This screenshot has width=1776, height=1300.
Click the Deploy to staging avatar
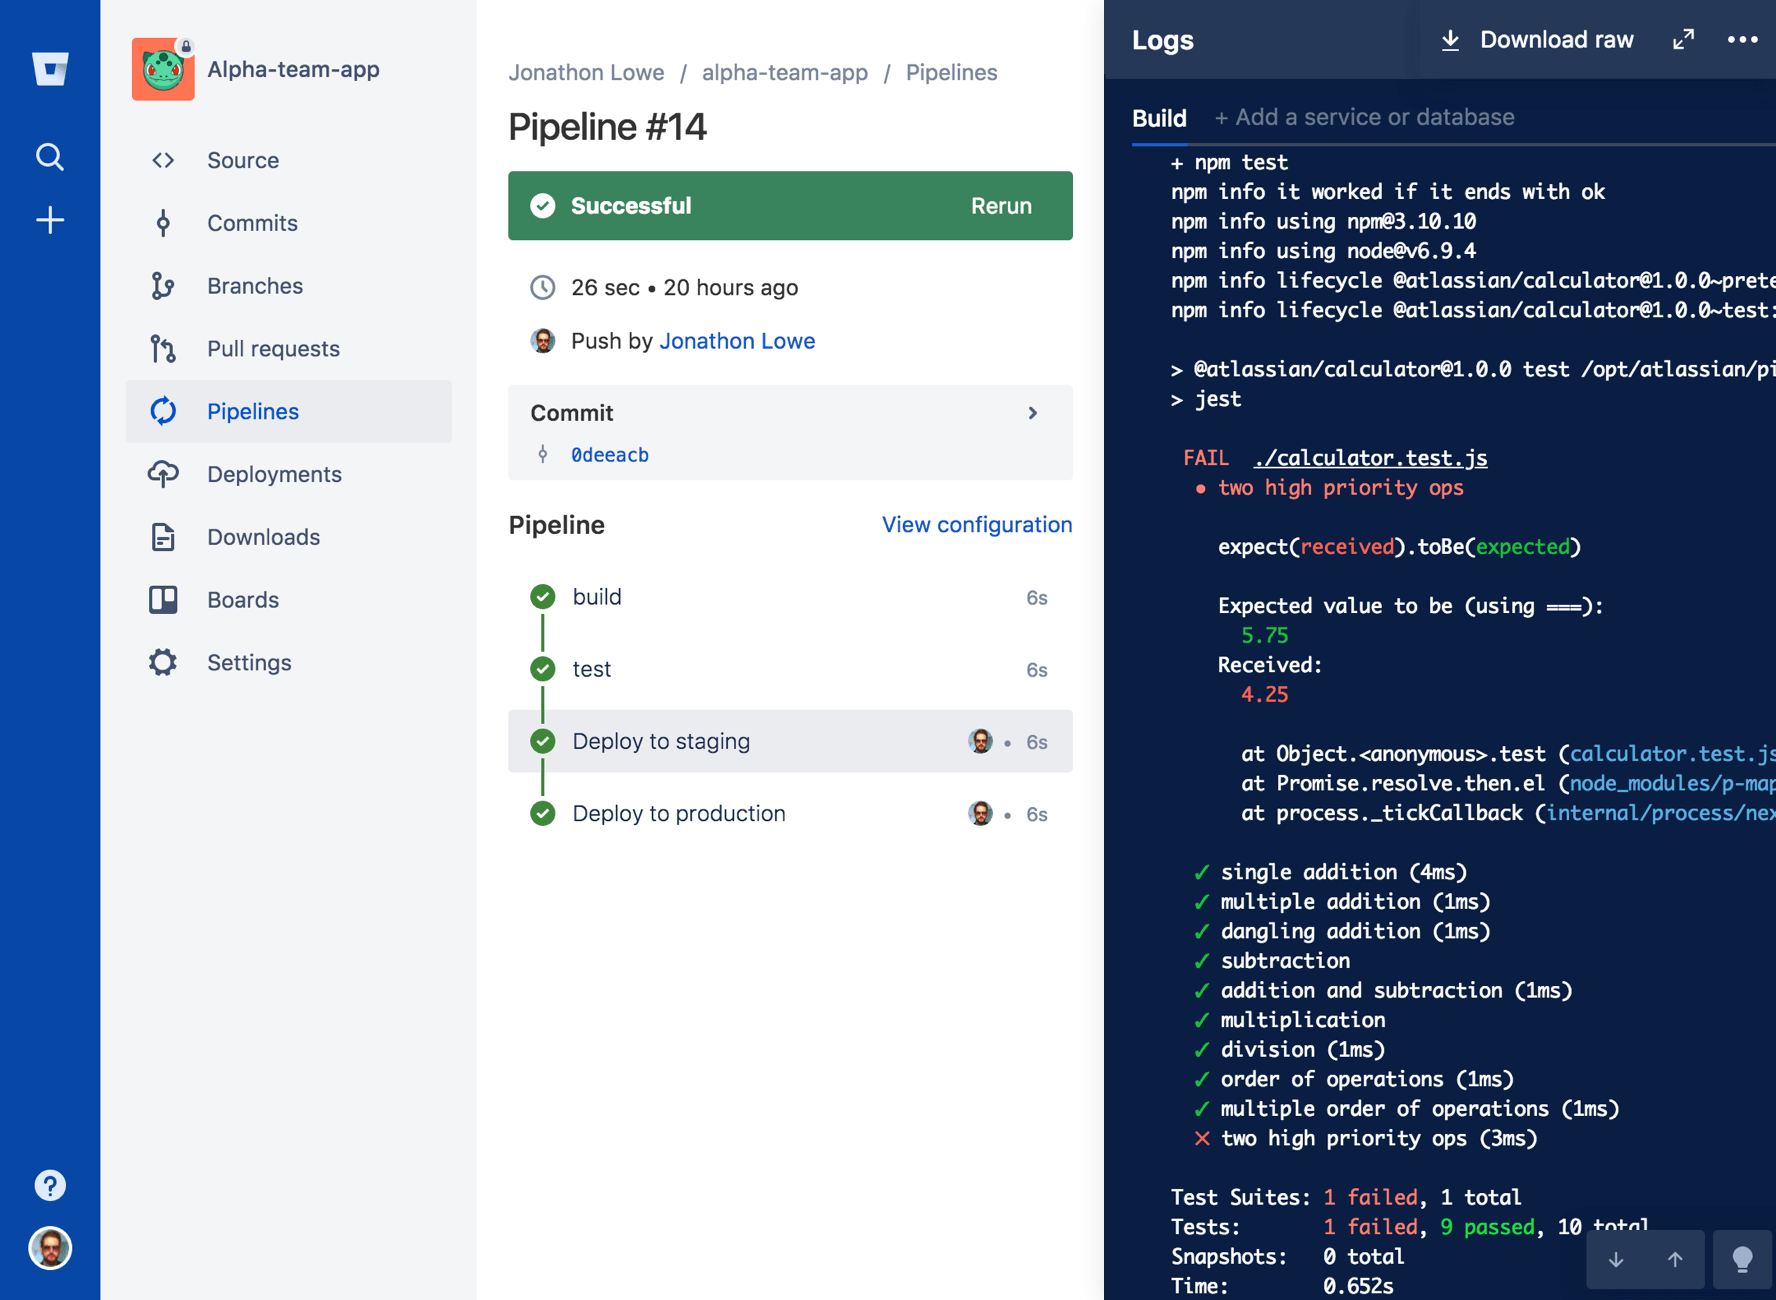coord(981,741)
